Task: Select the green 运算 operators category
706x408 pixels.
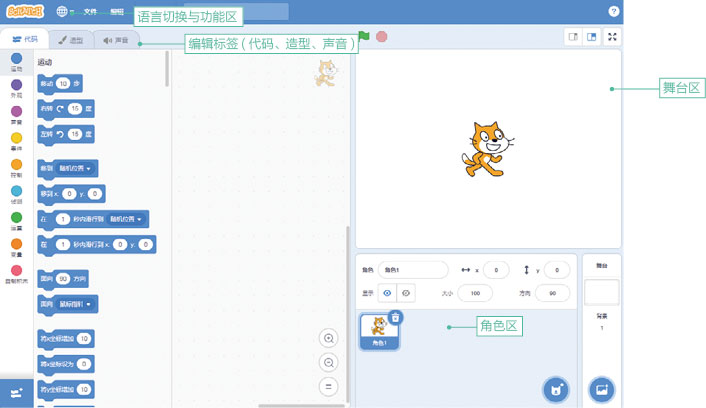Action: (16, 218)
